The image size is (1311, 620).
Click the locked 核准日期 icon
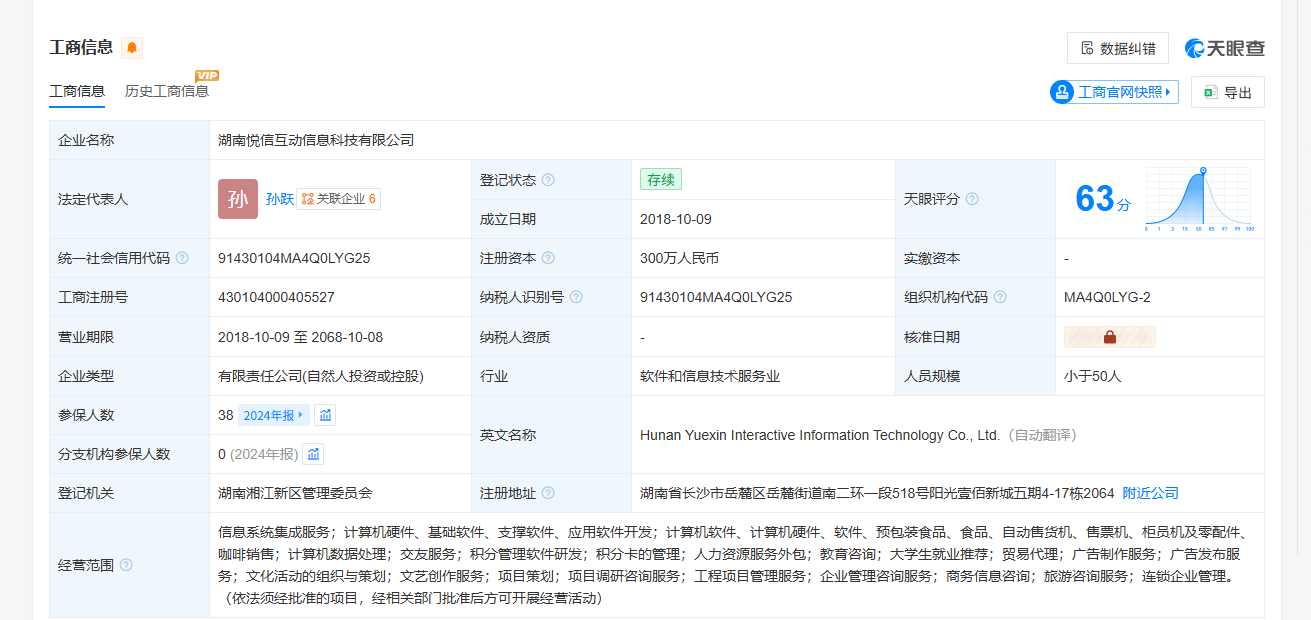tap(1109, 337)
